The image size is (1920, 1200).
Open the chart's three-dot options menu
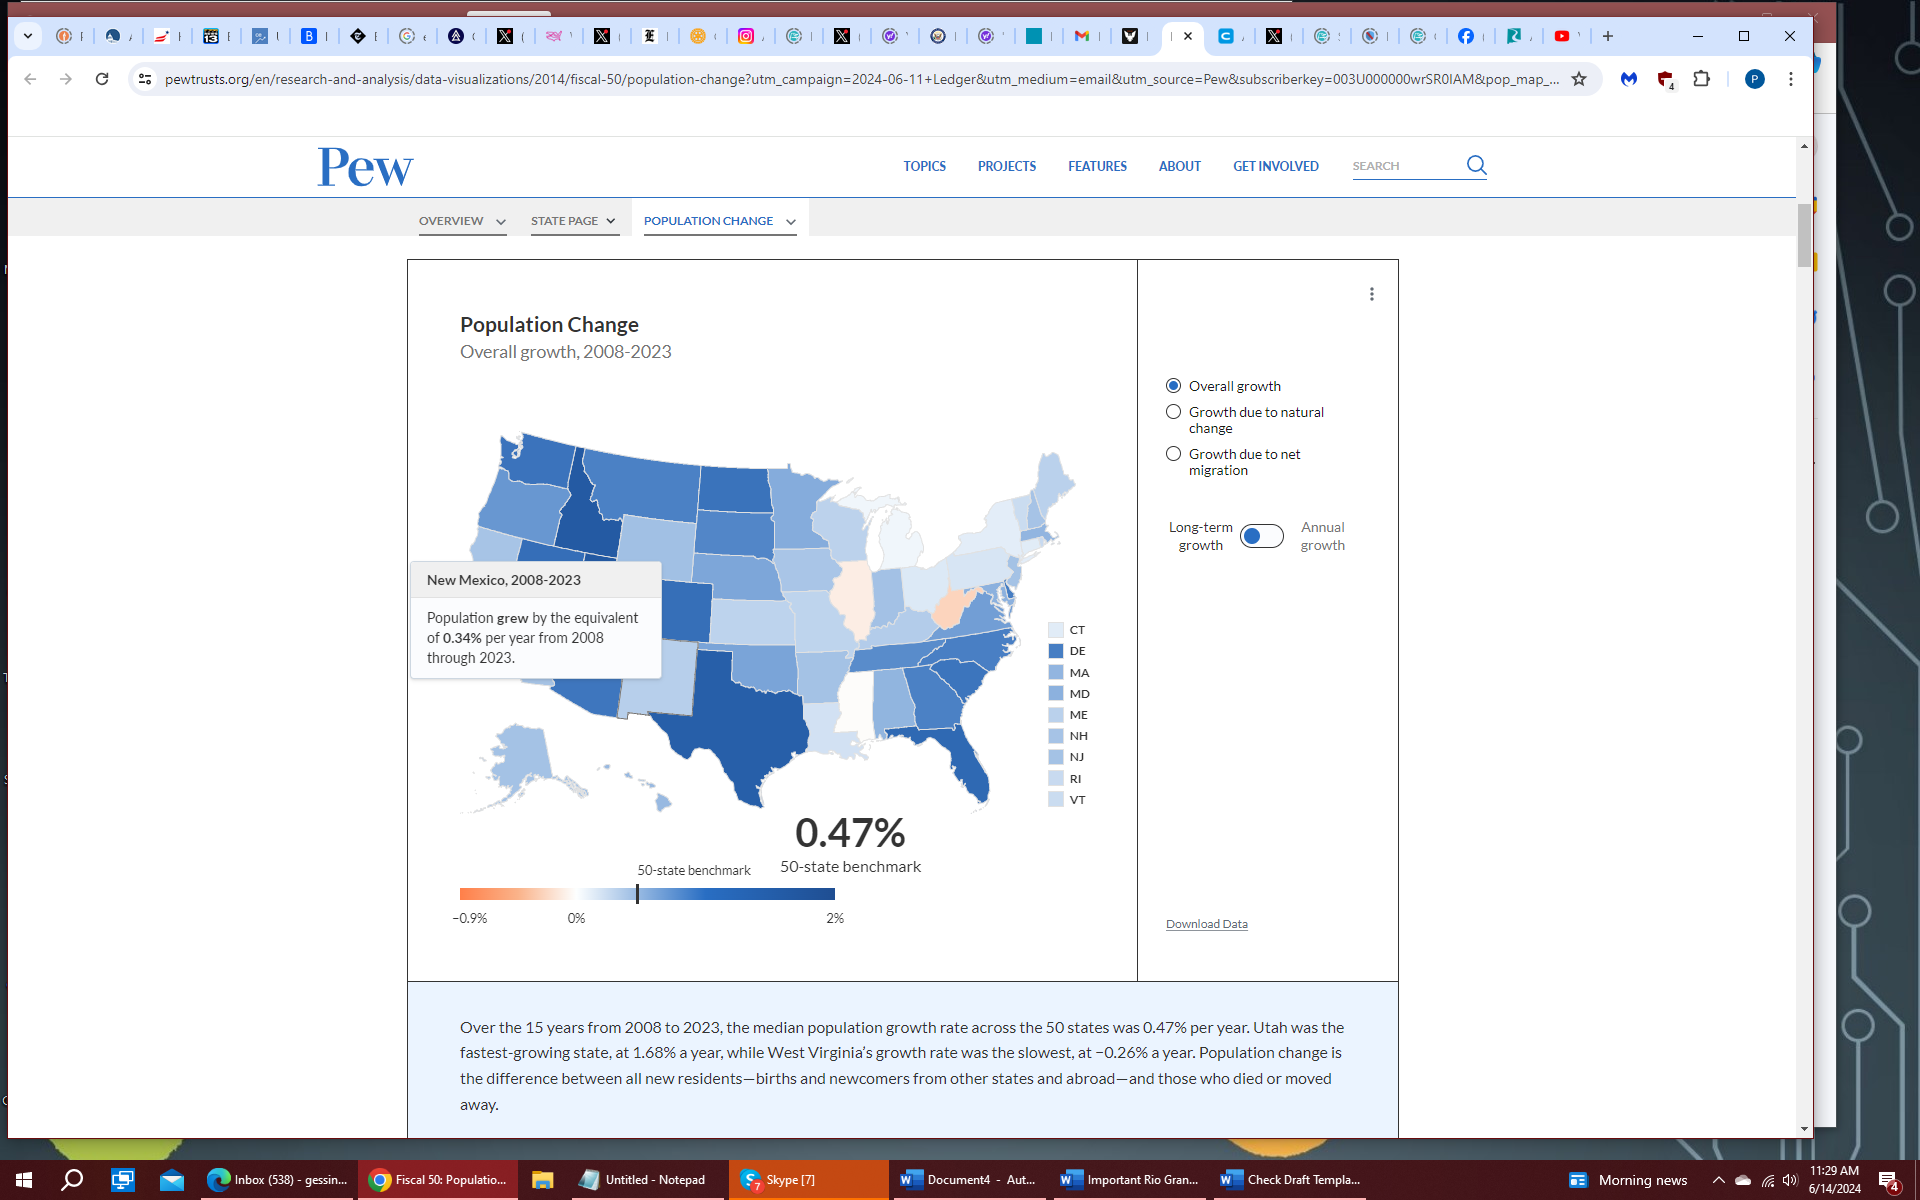(x=1372, y=294)
